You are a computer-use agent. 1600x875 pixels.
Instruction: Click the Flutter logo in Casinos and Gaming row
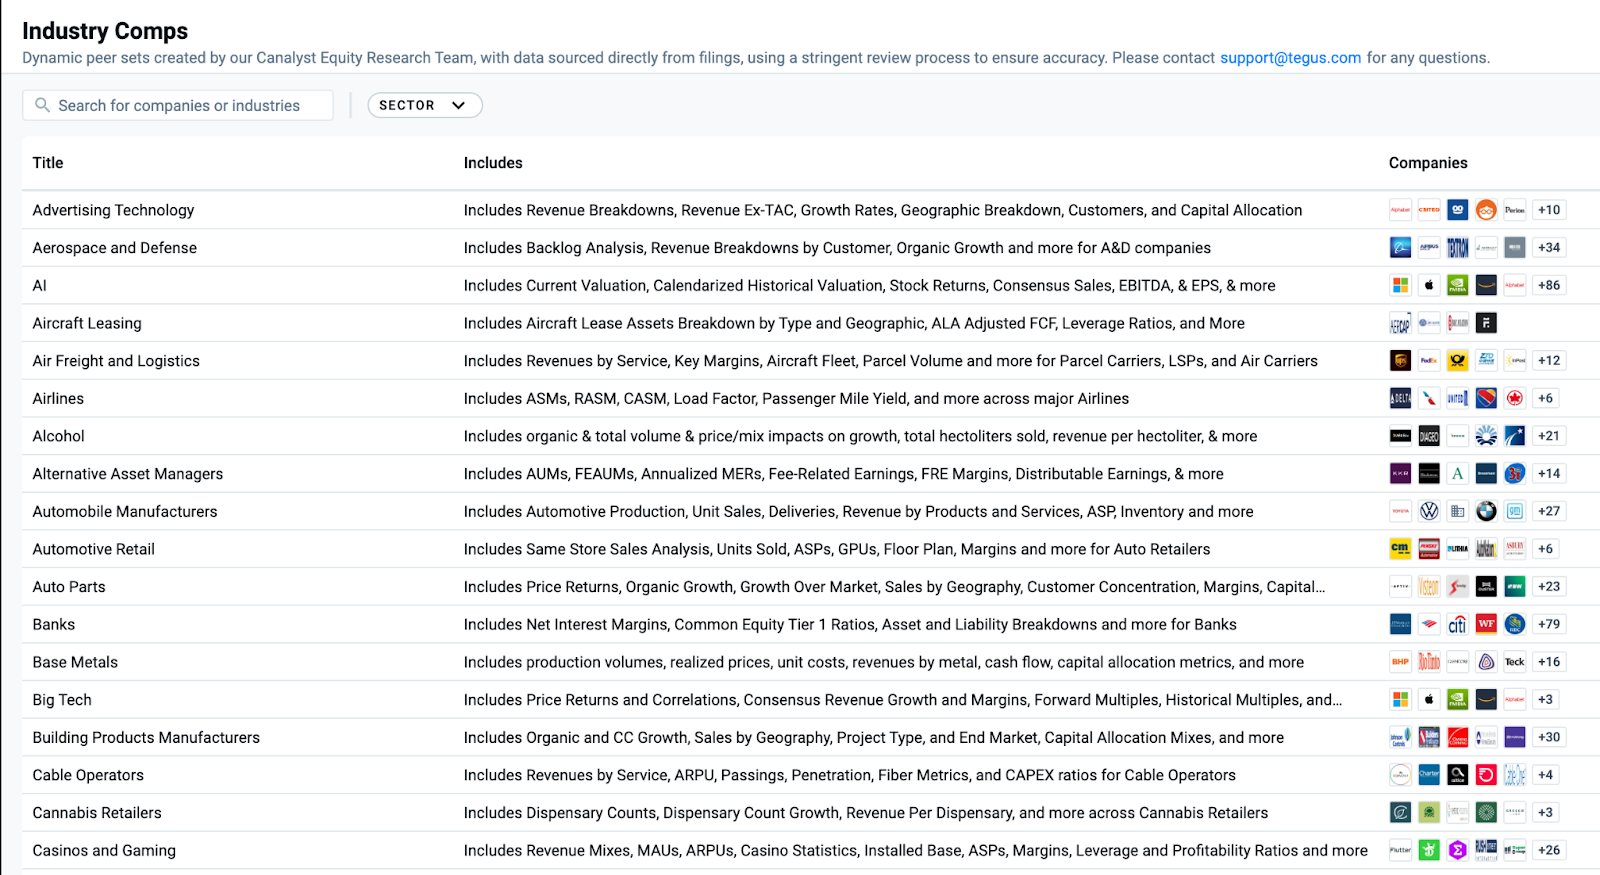[x=1400, y=850]
